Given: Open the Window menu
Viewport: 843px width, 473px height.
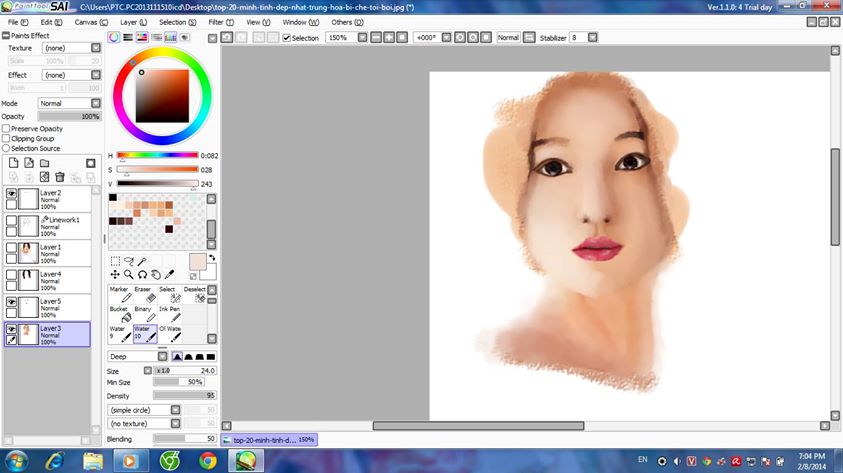Looking at the screenshot, I should click(x=301, y=22).
